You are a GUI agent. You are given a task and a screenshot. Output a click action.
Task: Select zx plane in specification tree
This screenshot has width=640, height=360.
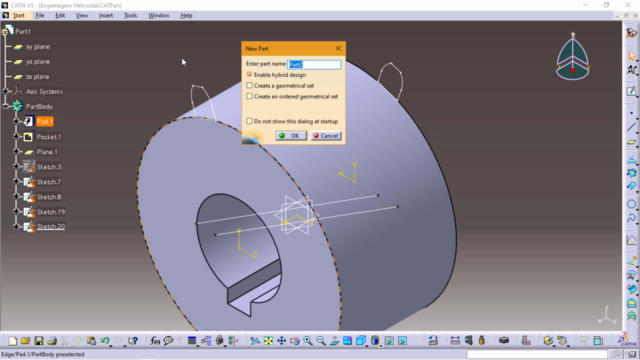click(38, 76)
